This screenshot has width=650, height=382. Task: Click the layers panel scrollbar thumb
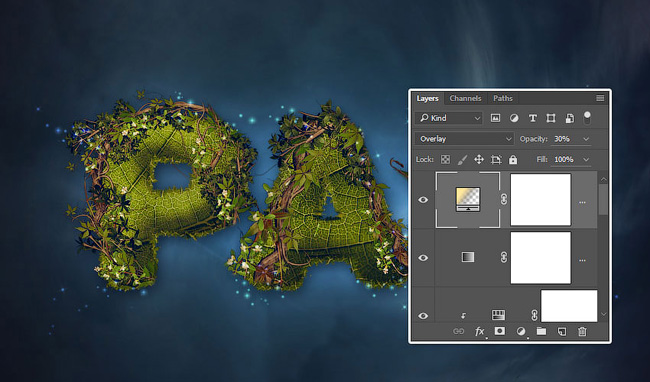coord(604,199)
